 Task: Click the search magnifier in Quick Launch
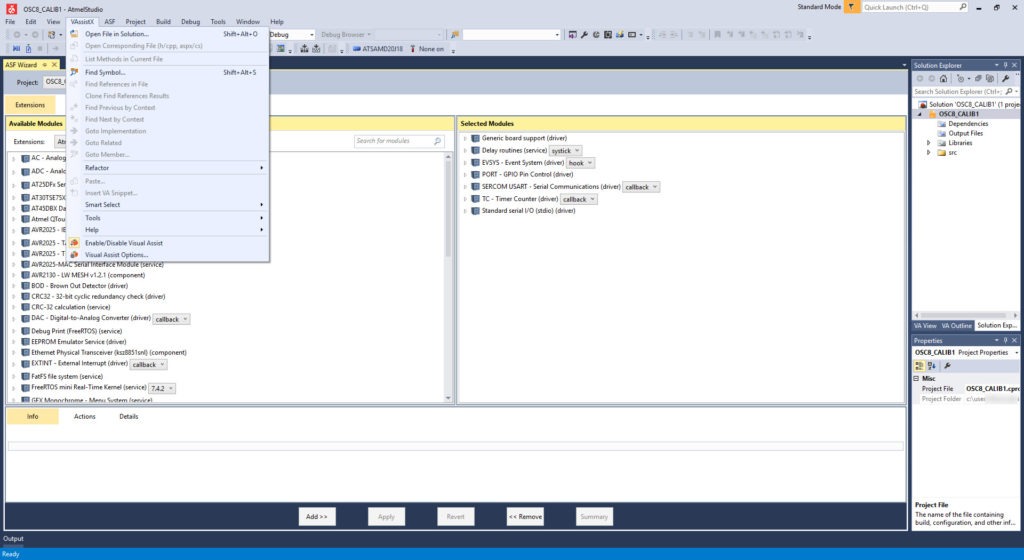[963, 7]
